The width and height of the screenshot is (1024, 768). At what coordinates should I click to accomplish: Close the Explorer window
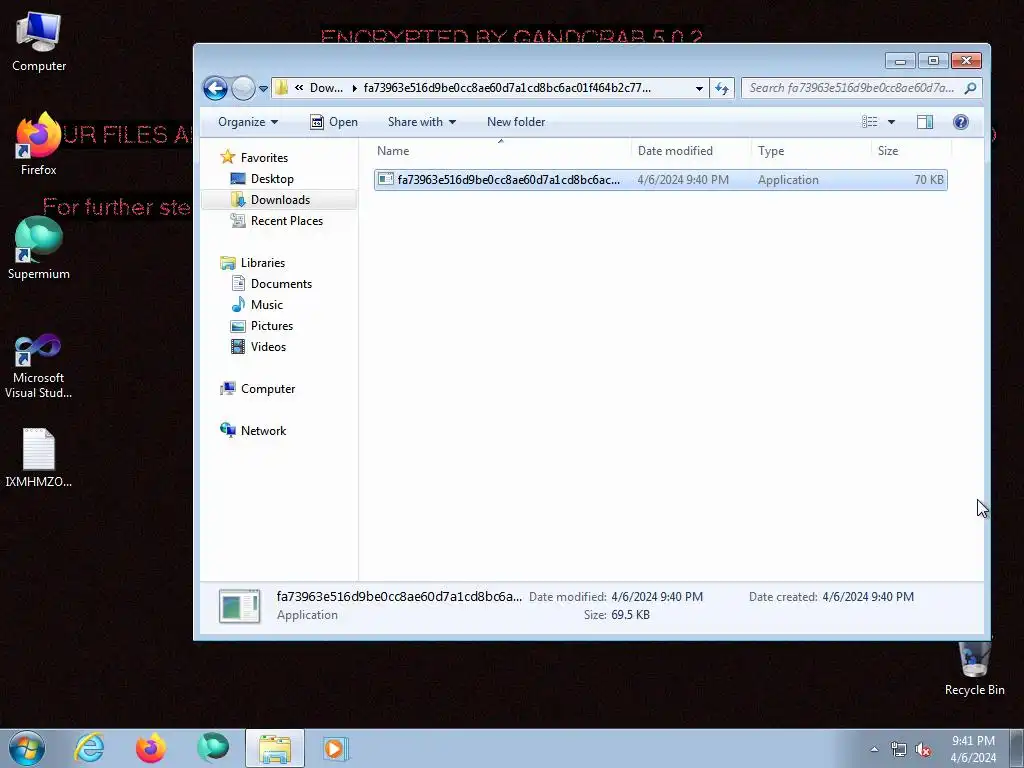966,61
